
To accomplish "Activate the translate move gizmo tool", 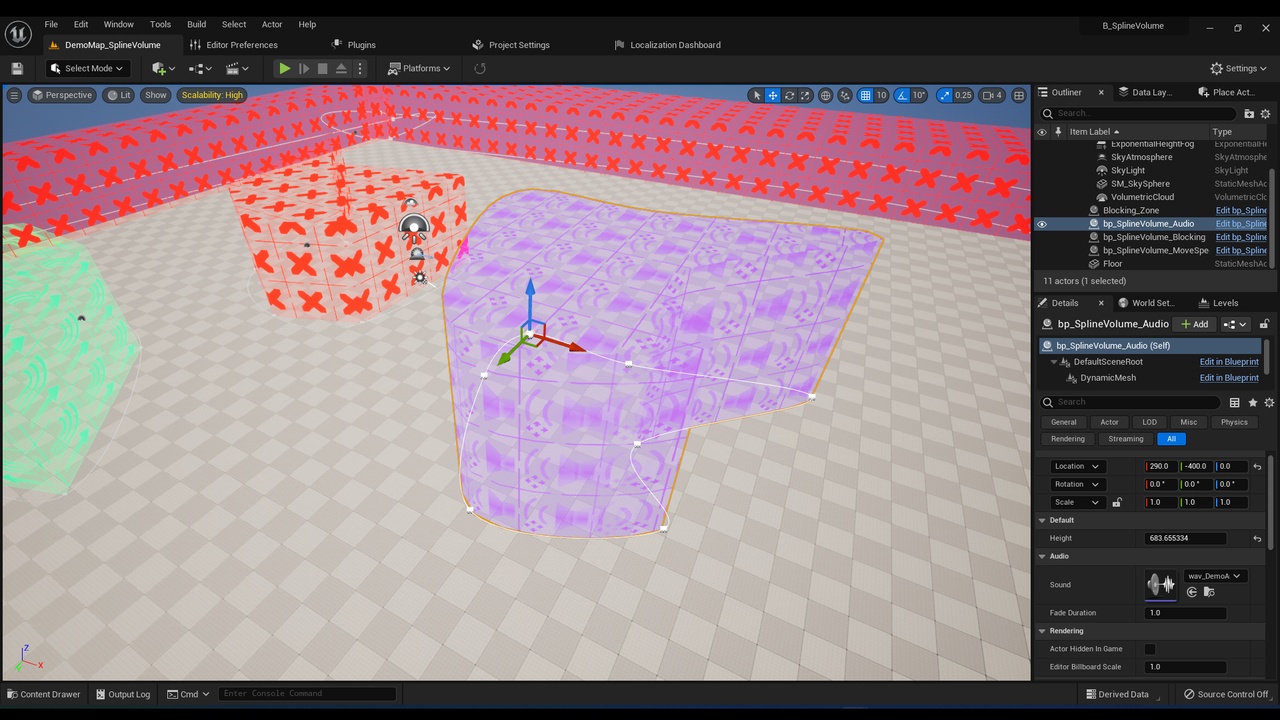I will pyautogui.click(x=773, y=95).
